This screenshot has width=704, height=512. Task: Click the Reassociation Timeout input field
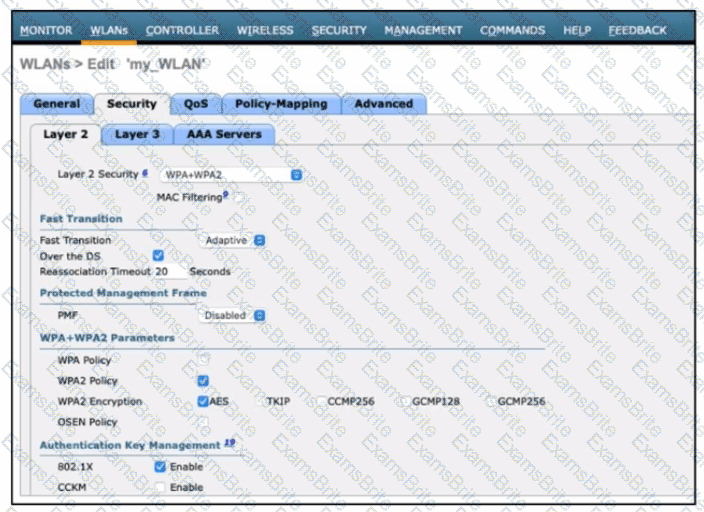170,271
